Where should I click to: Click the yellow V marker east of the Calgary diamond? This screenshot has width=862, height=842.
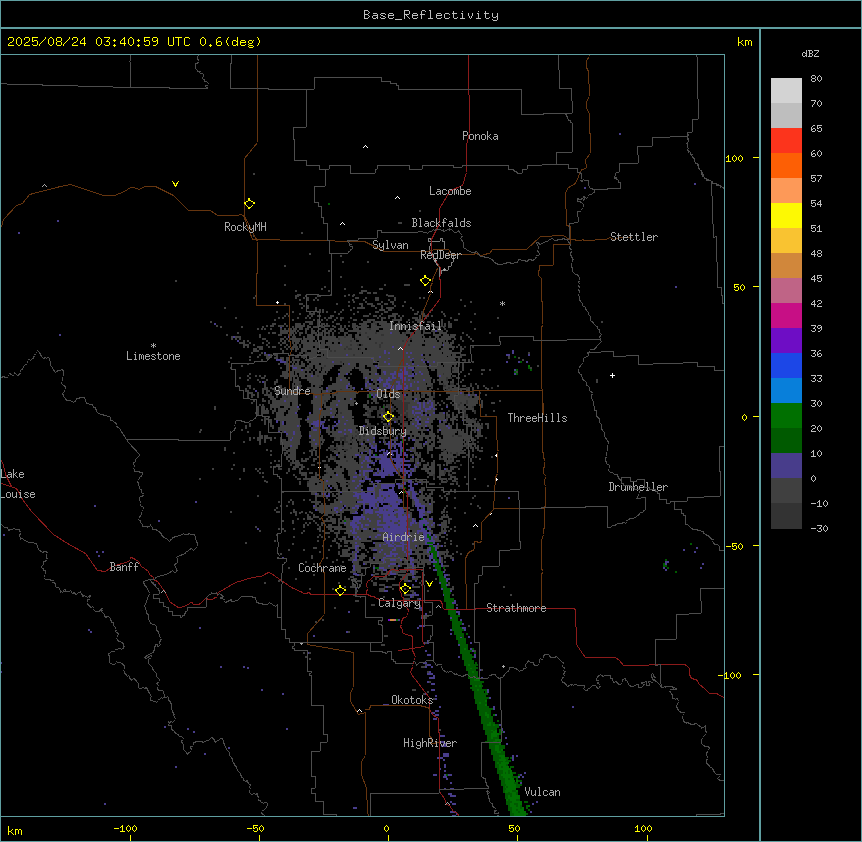[429, 584]
